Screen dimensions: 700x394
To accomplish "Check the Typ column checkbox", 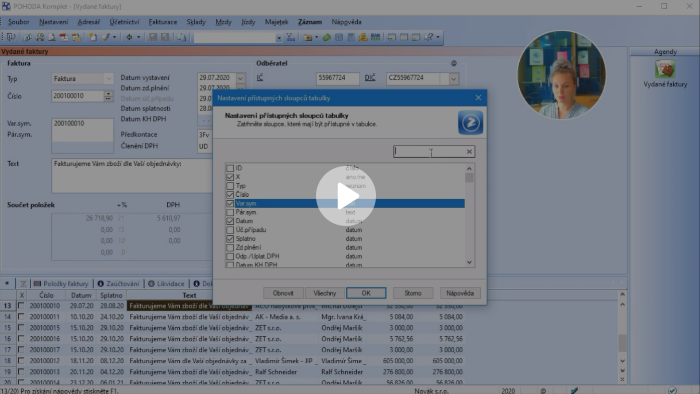I will (230, 186).
